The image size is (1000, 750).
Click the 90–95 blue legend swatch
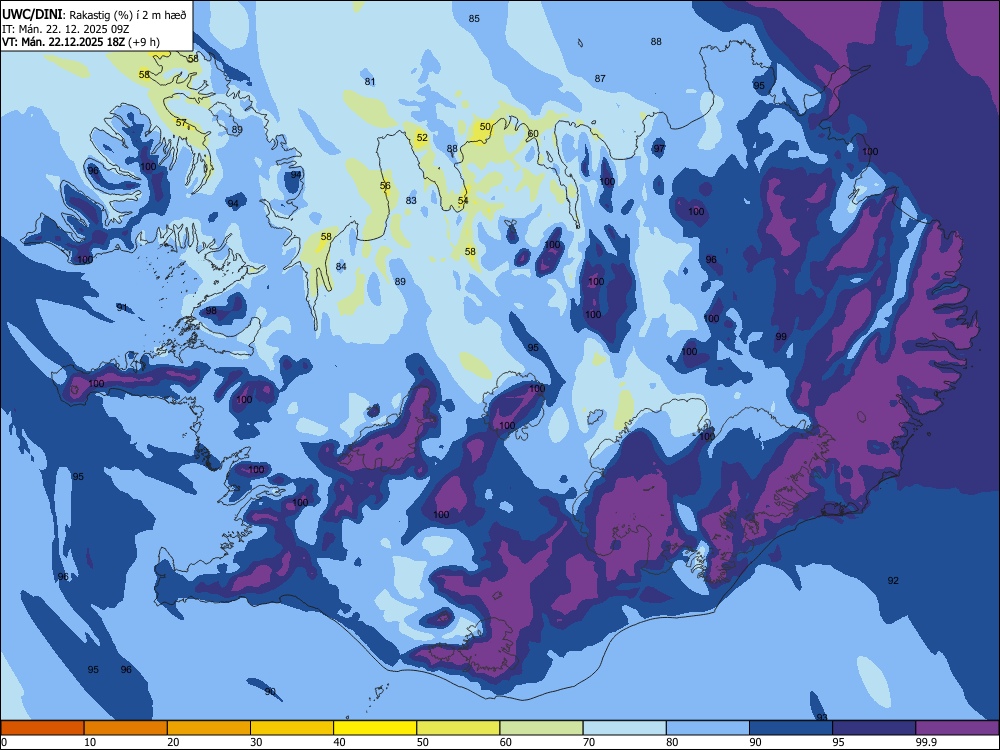pyautogui.click(x=791, y=728)
